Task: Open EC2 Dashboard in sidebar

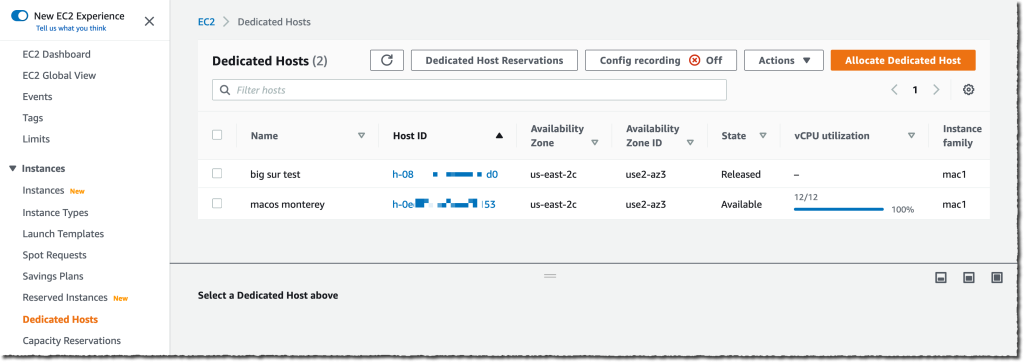Action: click(x=56, y=54)
